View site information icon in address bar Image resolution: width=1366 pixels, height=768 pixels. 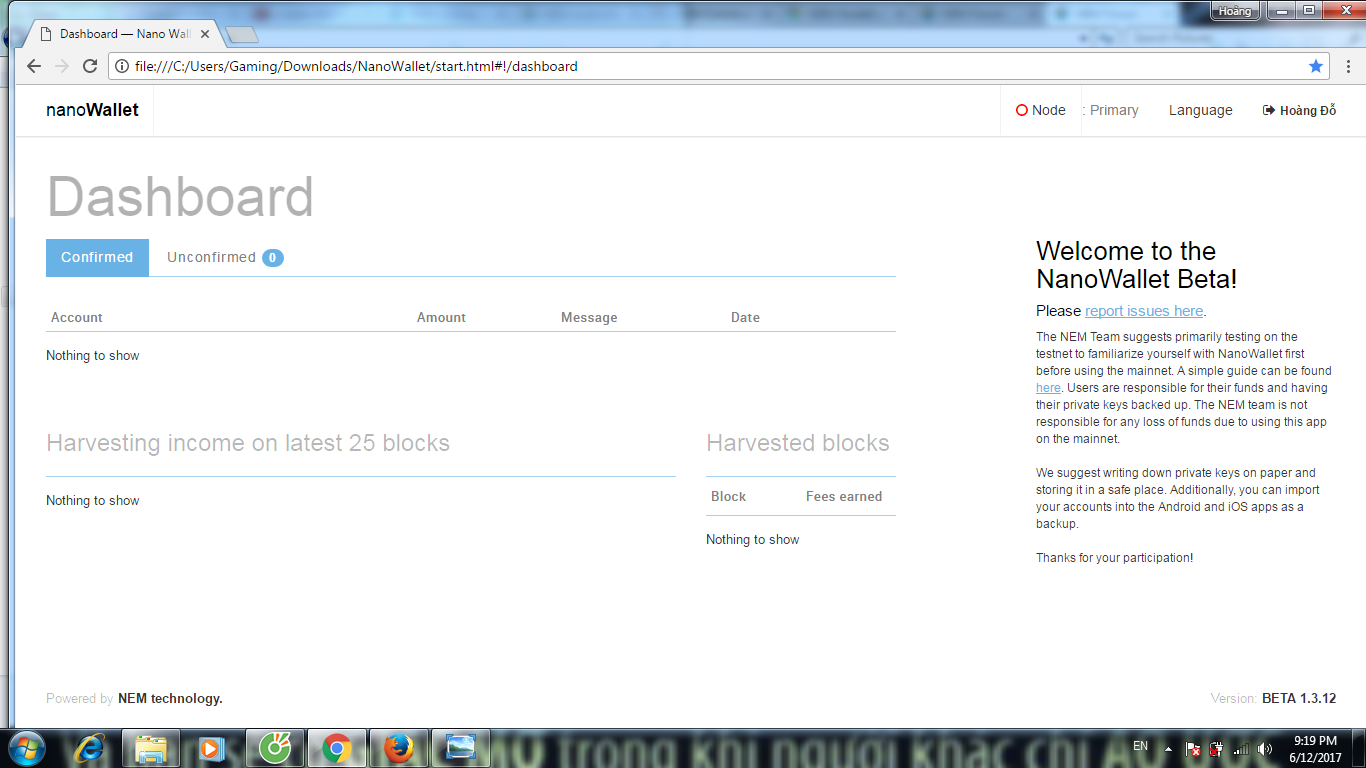pos(122,66)
